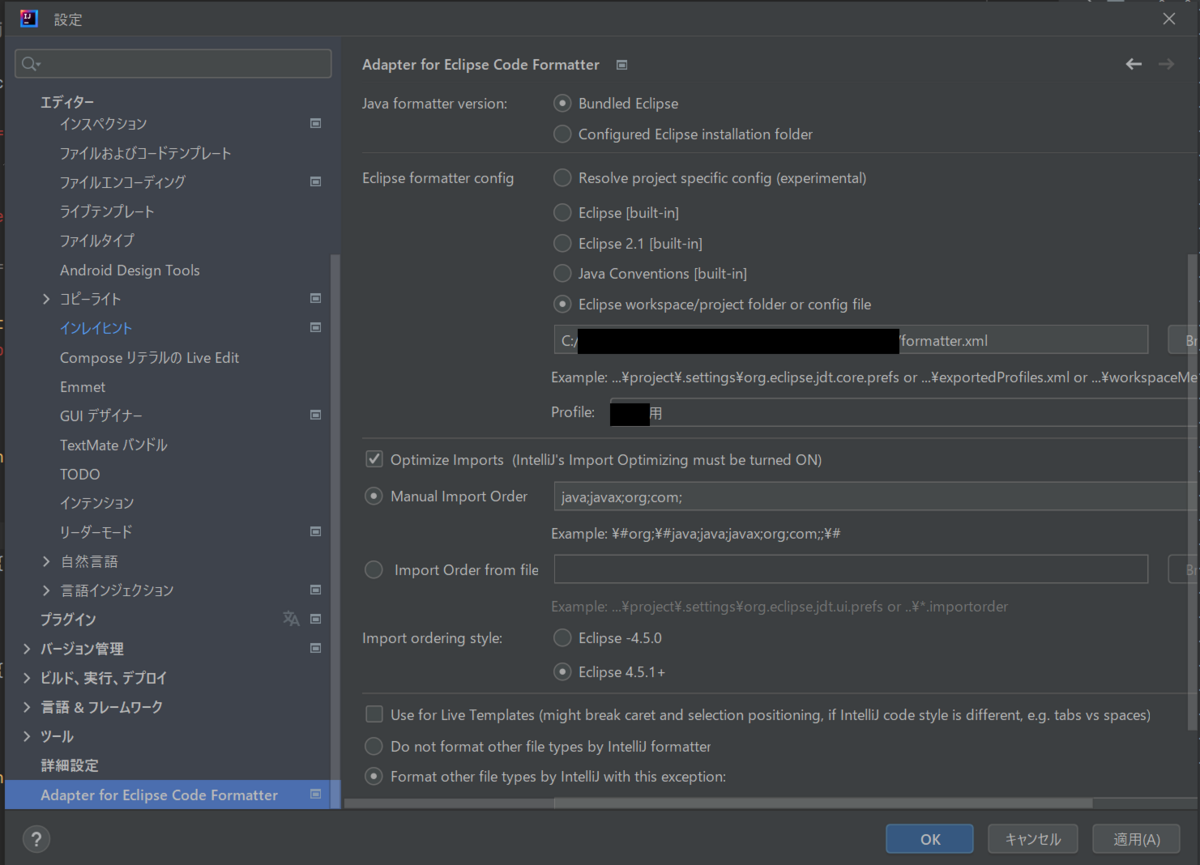1200x865 pixels.
Task: Expand the 自然言語 tree node
Action: [47, 561]
